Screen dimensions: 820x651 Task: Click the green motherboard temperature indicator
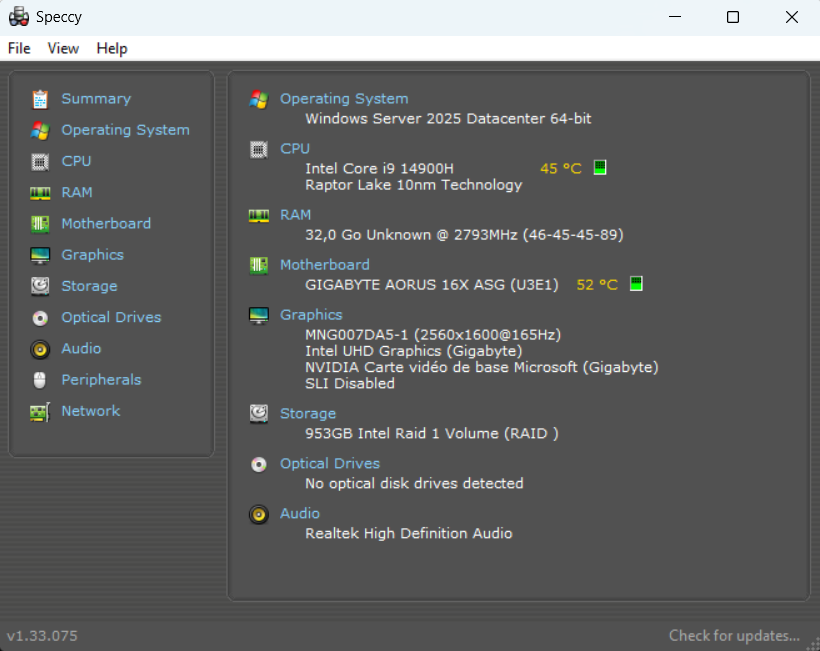[636, 284]
